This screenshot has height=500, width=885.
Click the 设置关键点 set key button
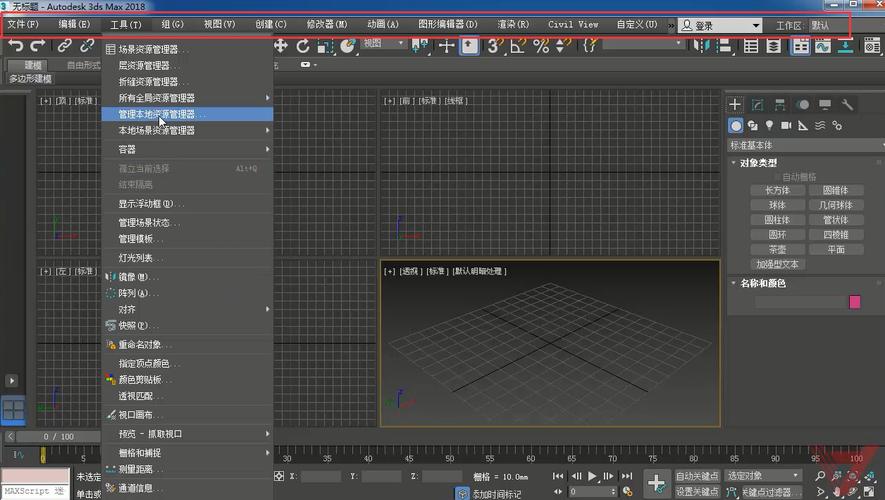click(x=697, y=492)
